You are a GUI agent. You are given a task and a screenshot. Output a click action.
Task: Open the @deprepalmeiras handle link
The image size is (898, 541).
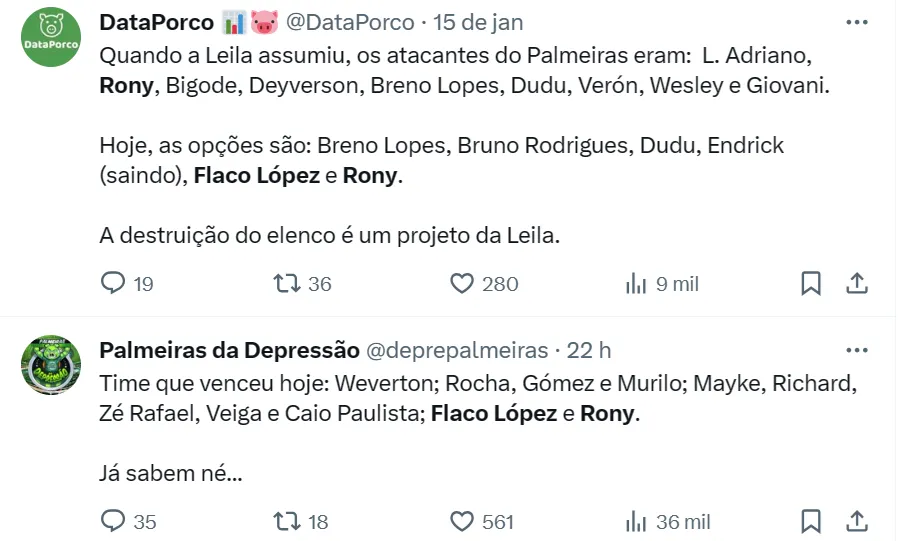pos(457,350)
